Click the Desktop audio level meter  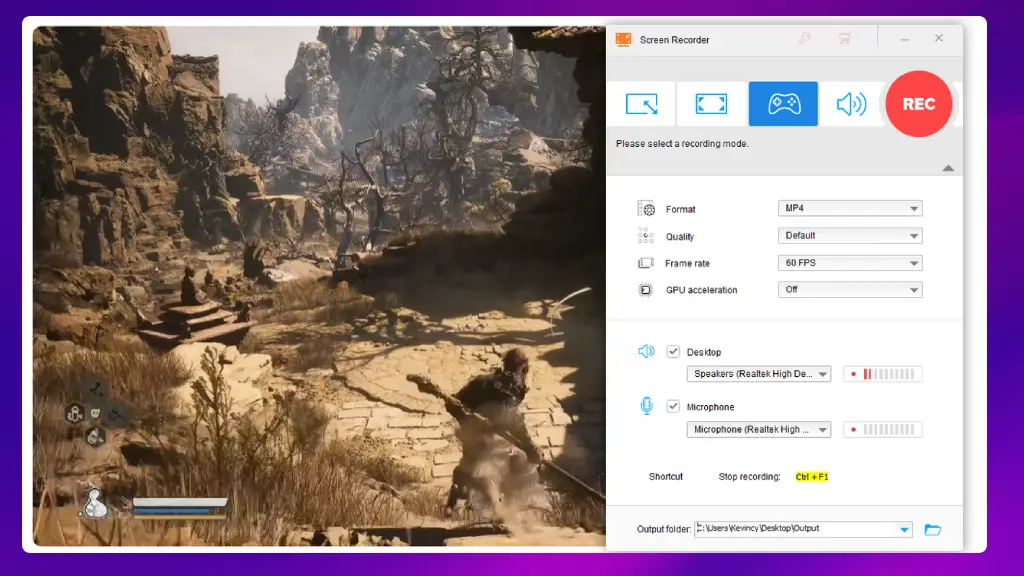pyautogui.click(x=882, y=374)
